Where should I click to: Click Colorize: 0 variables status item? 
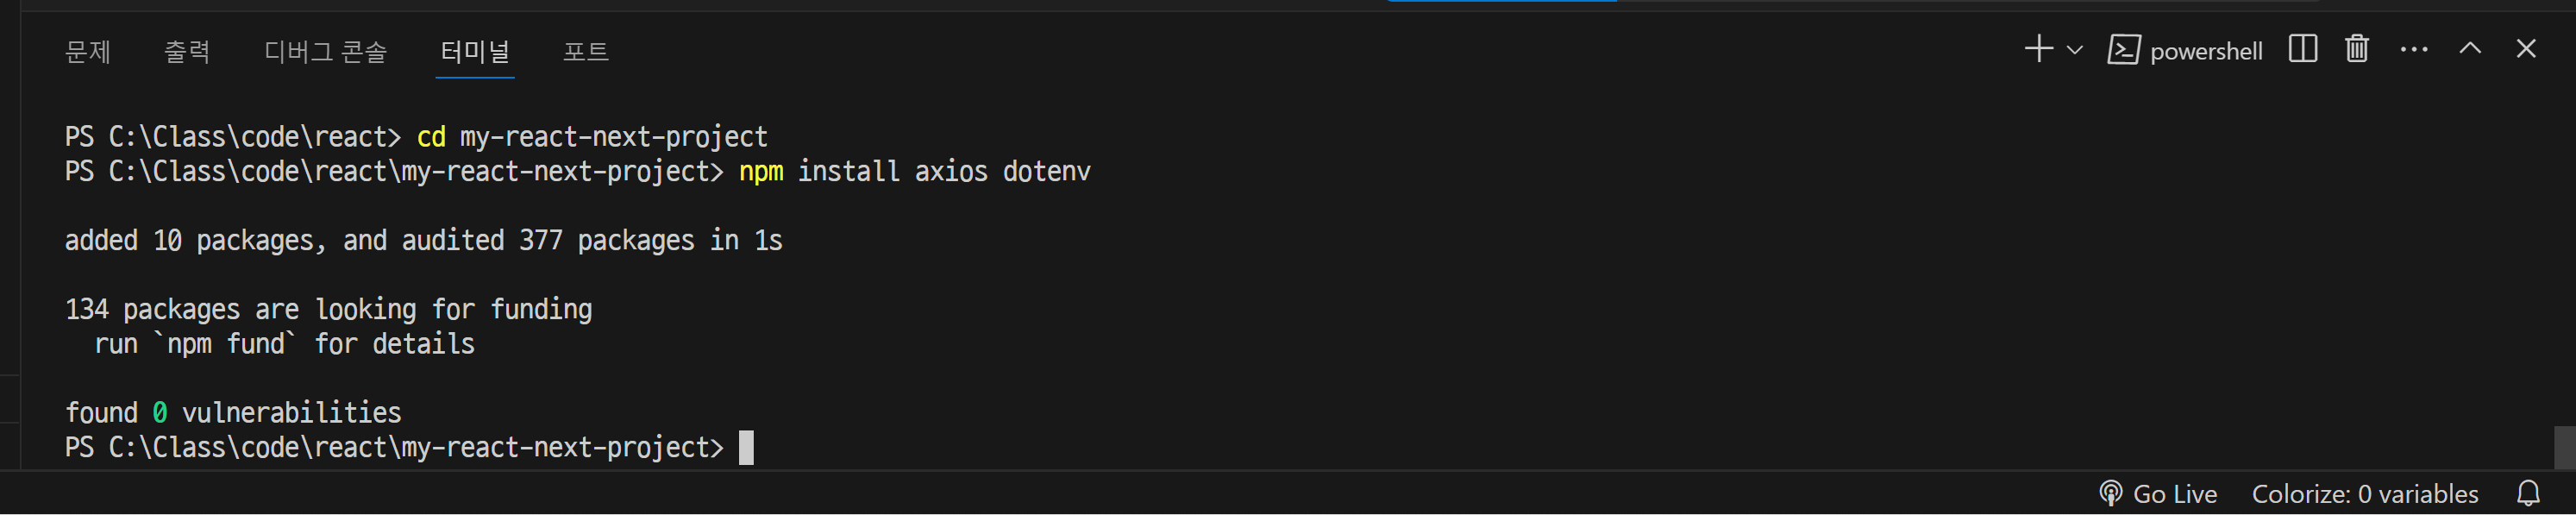pos(2365,494)
